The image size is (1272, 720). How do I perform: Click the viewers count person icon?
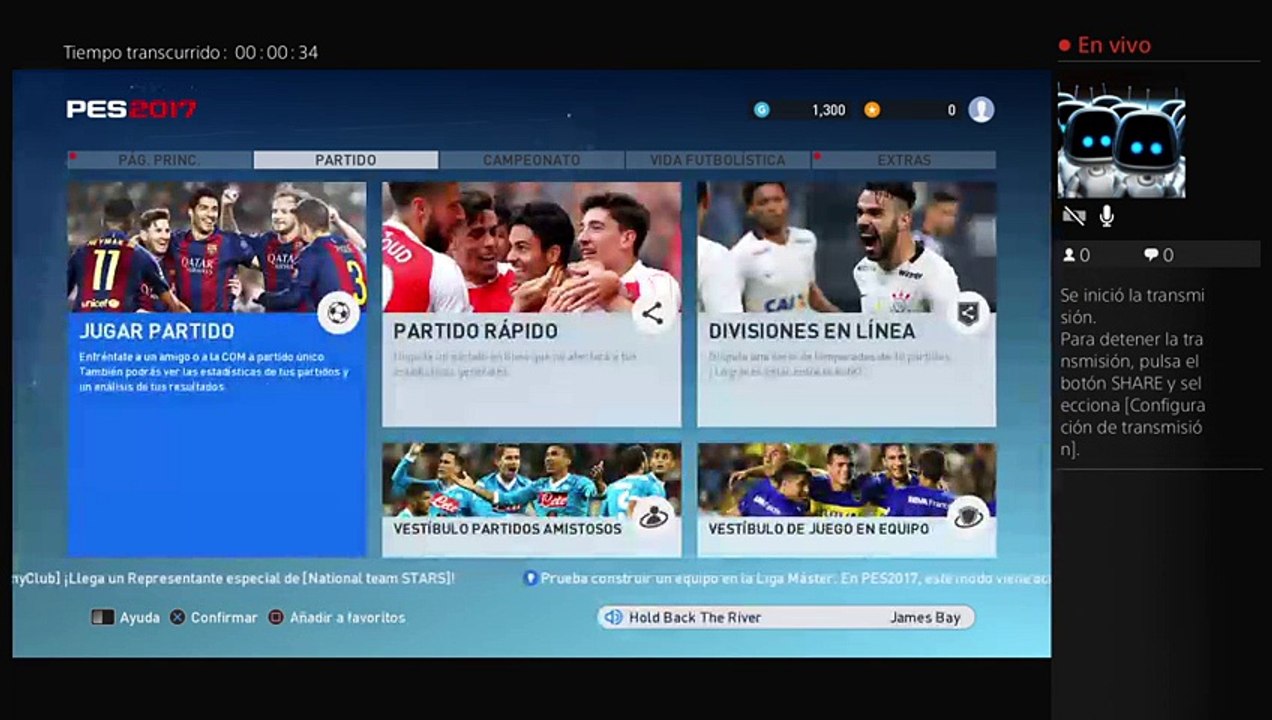[1069, 255]
